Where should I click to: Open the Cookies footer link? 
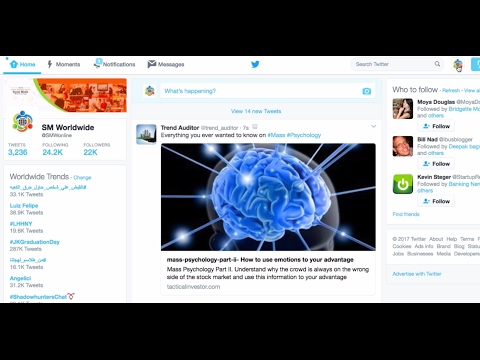click(402, 246)
